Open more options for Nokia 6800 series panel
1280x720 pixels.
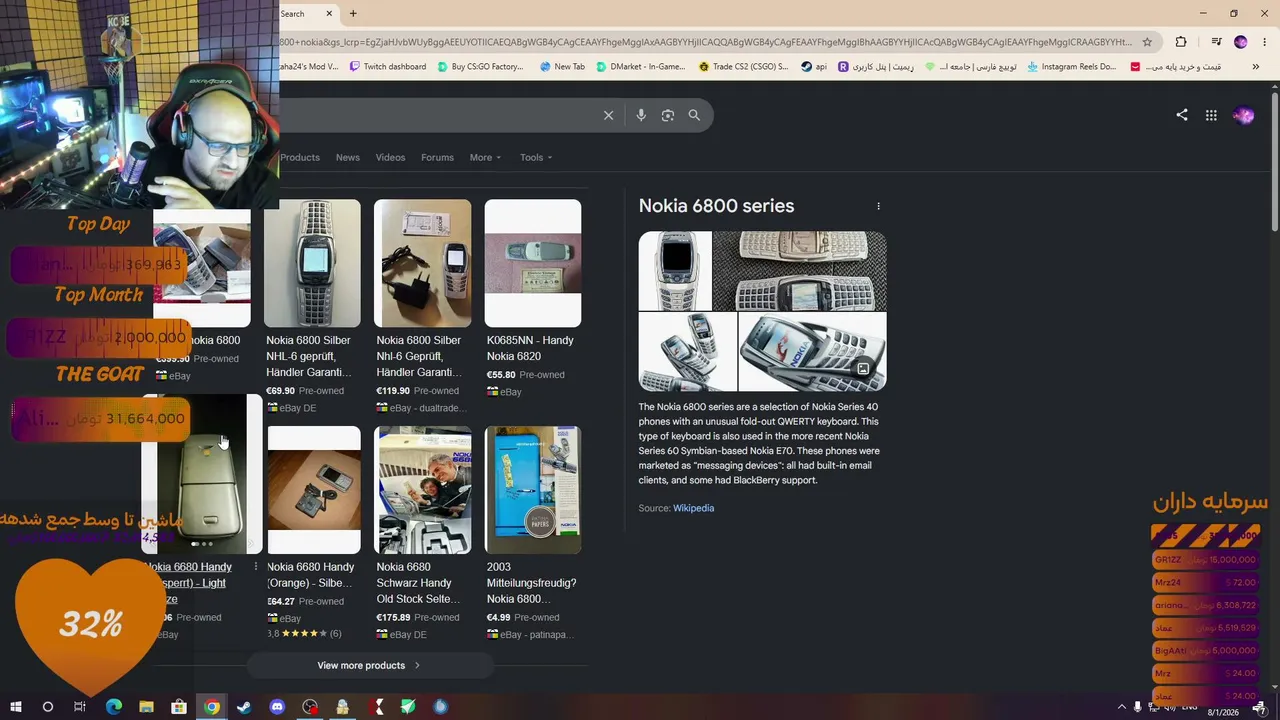coord(878,206)
